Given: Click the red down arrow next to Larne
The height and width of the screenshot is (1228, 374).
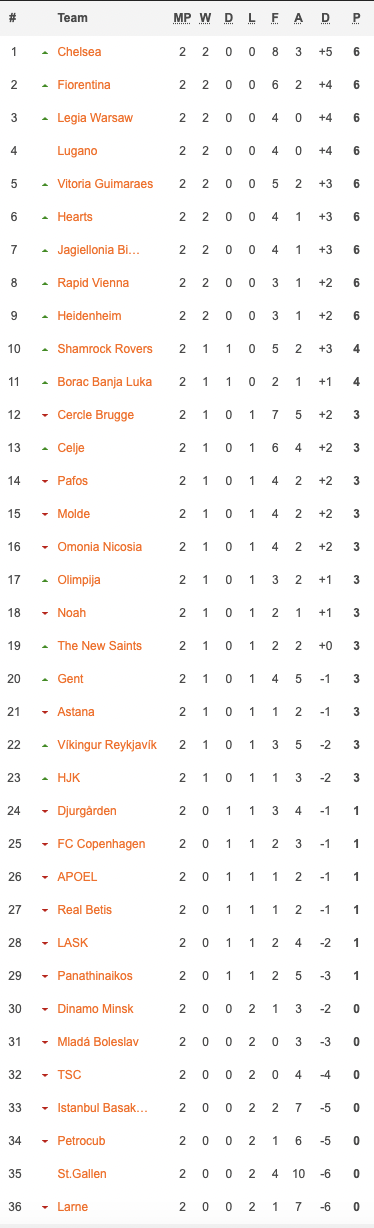Looking at the screenshot, I should [x=44, y=1207].
